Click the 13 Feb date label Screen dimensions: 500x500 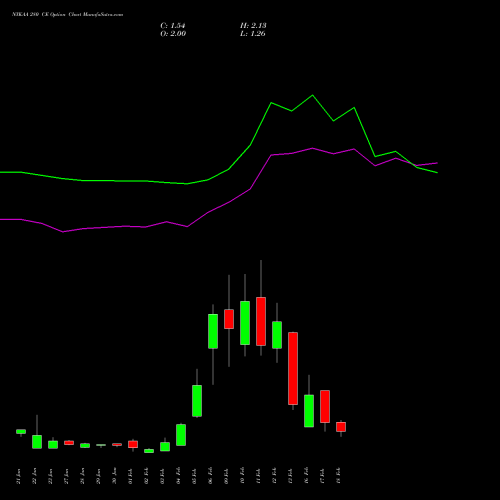point(291,476)
